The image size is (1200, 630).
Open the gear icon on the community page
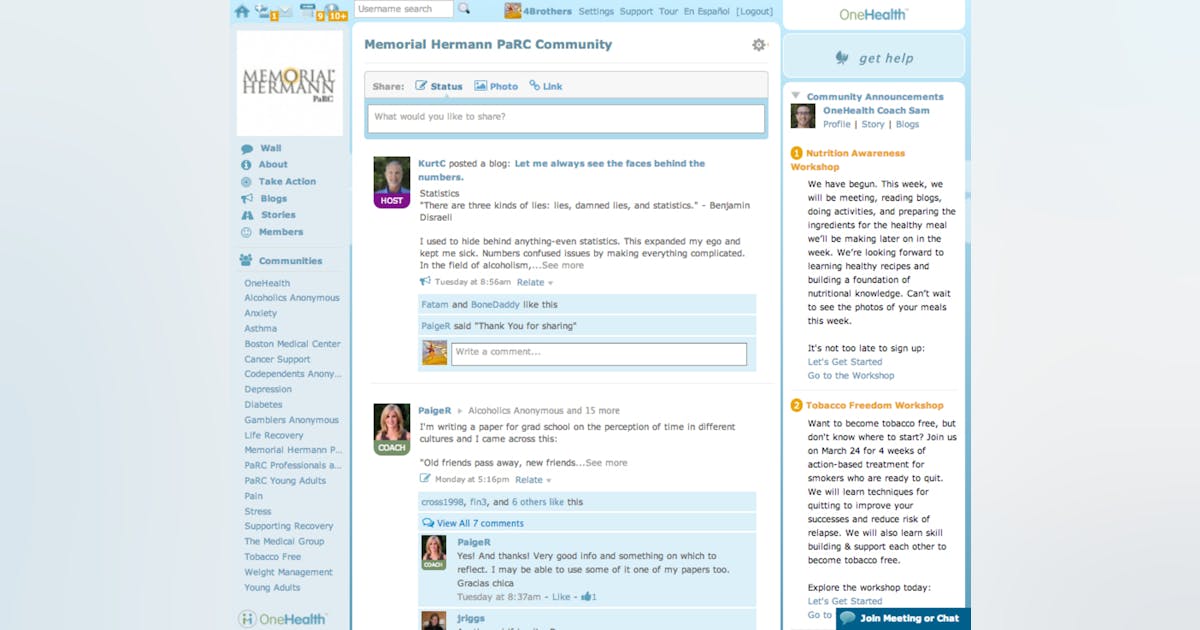click(x=758, y=44)
